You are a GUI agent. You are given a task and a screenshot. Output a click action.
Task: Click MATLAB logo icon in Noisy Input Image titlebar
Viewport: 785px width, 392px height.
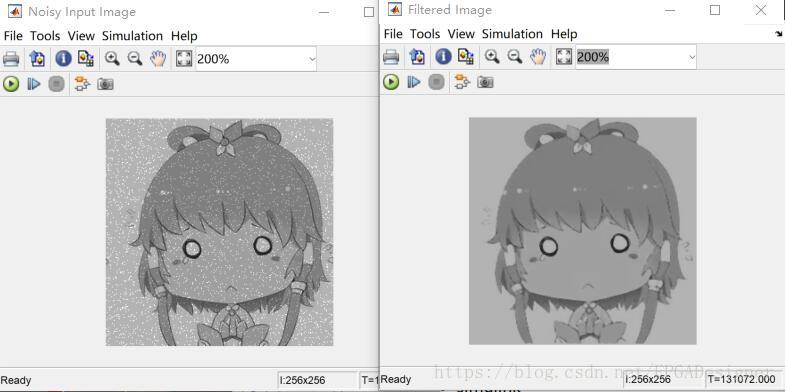pyautogui.click(x=15, y=11)
